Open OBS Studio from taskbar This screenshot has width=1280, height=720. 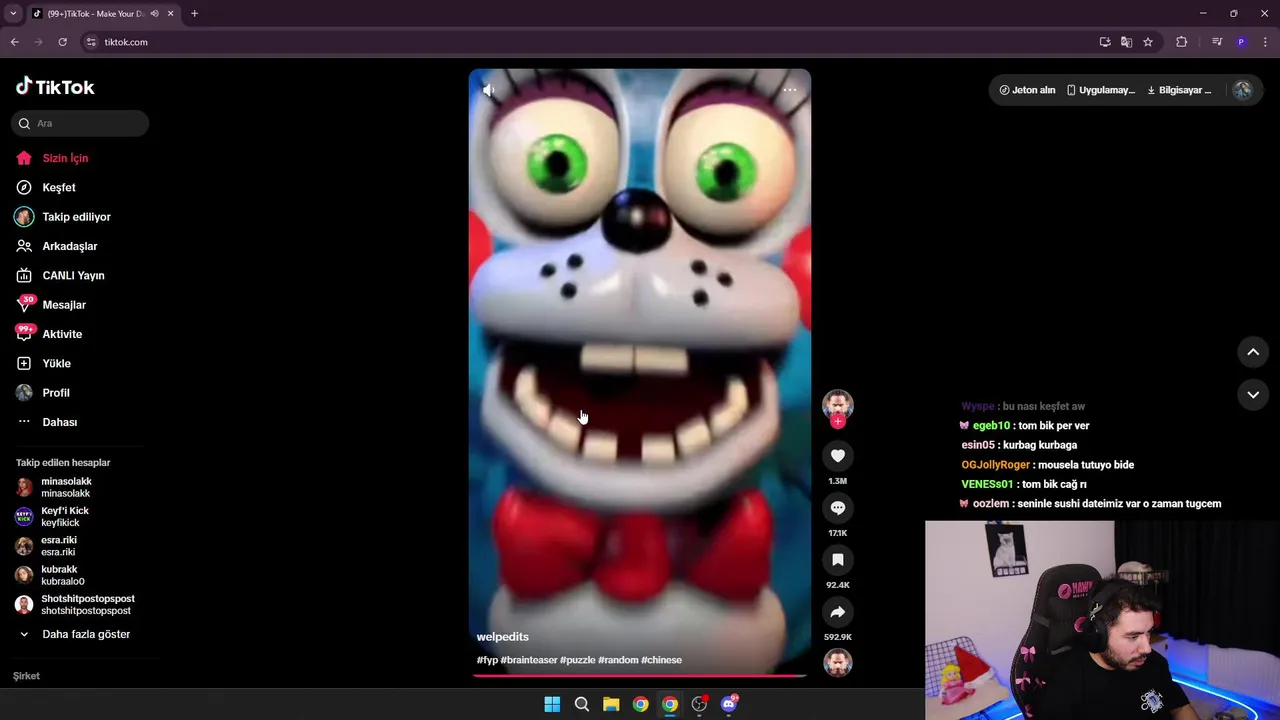tap(699, 704)
